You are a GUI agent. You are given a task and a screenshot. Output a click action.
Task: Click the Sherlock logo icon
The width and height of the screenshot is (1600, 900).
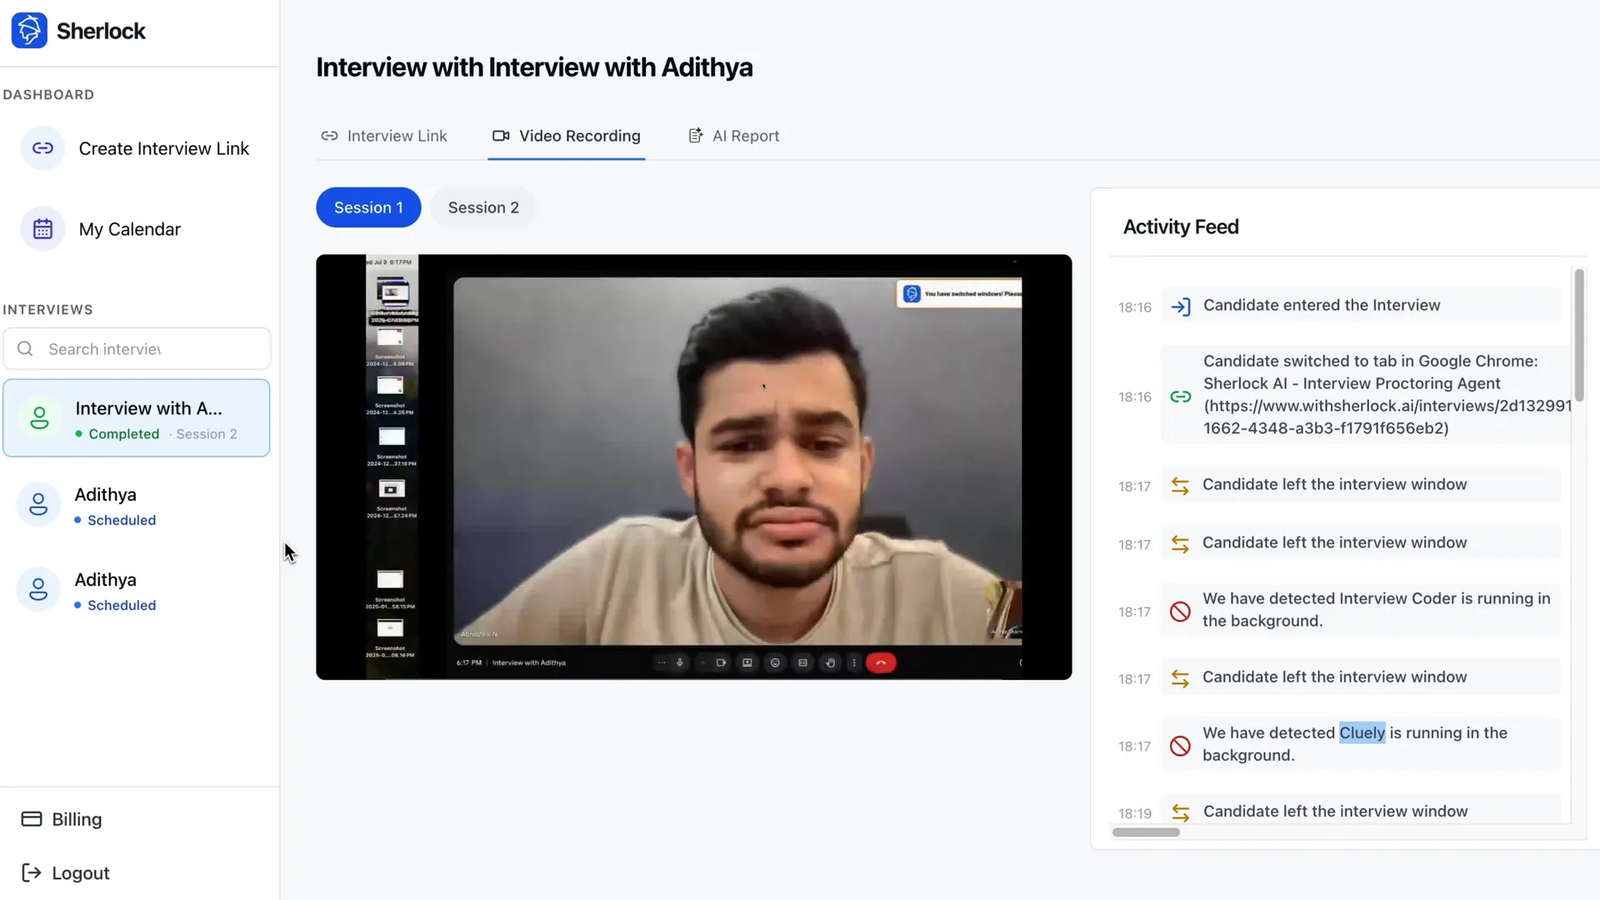[x=29, y=30]
